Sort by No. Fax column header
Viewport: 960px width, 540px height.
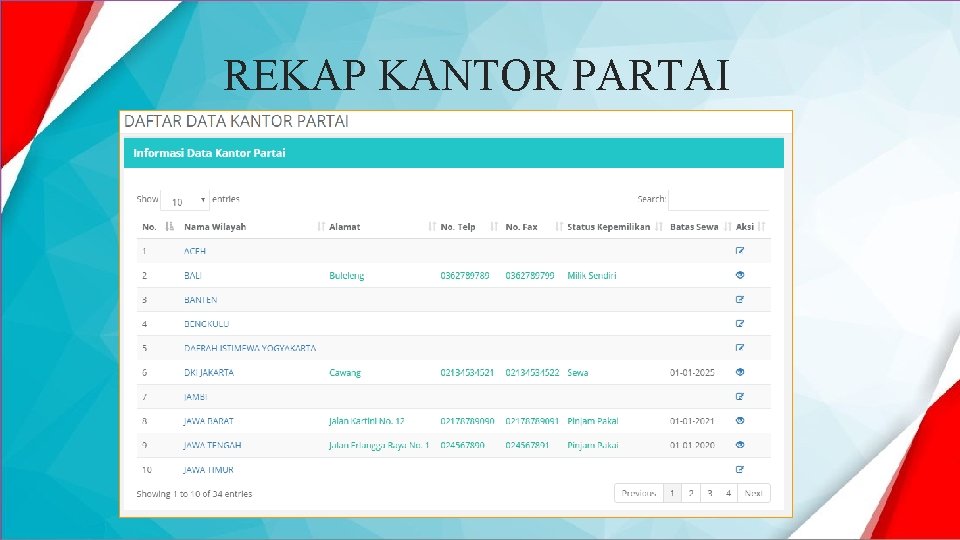click(533, 227)
